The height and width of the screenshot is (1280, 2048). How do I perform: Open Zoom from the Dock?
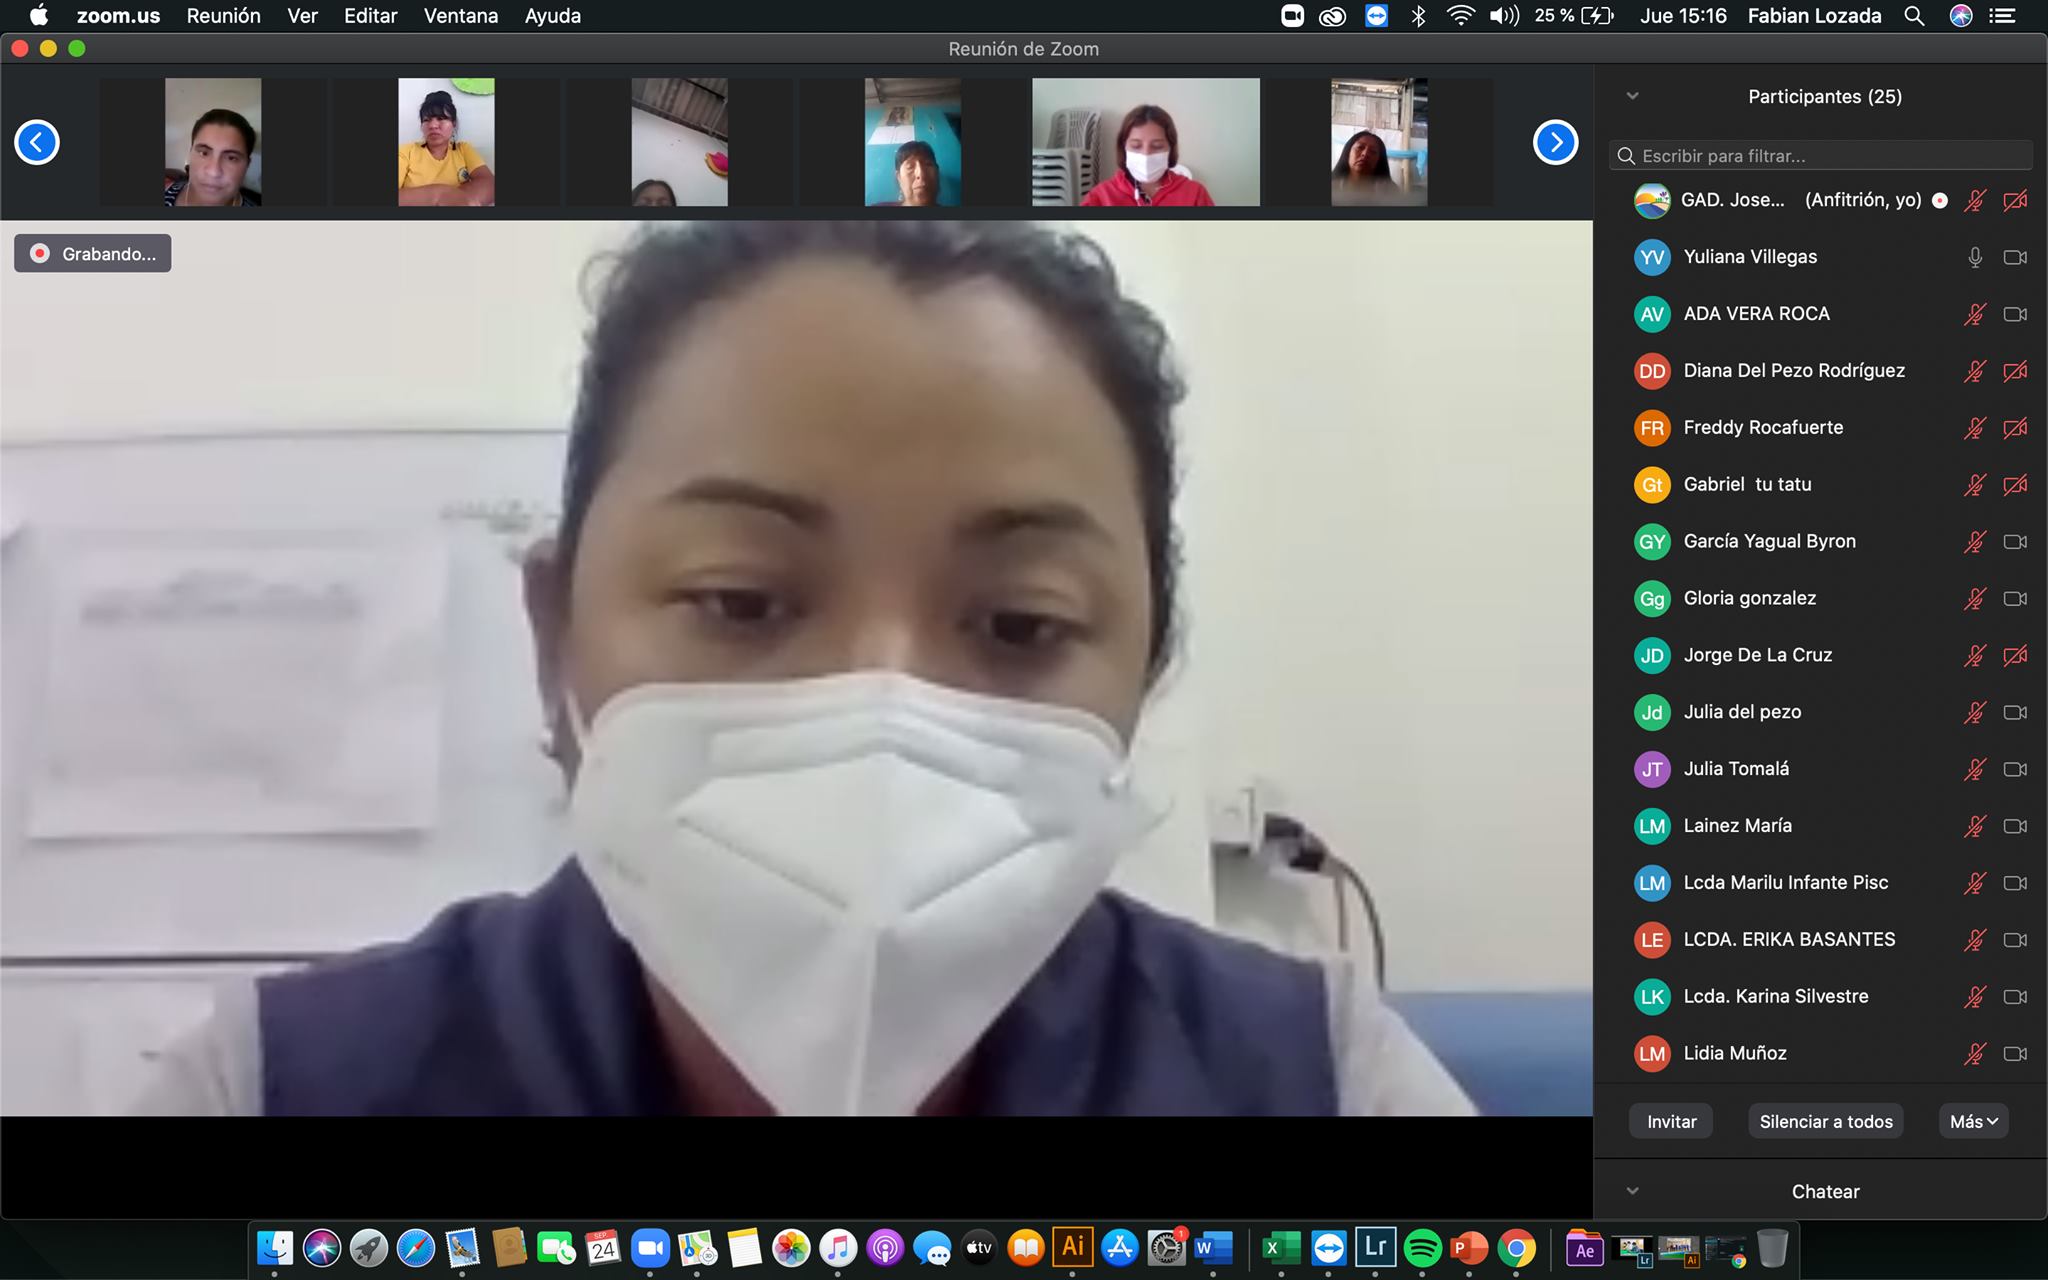(651, 1248)
